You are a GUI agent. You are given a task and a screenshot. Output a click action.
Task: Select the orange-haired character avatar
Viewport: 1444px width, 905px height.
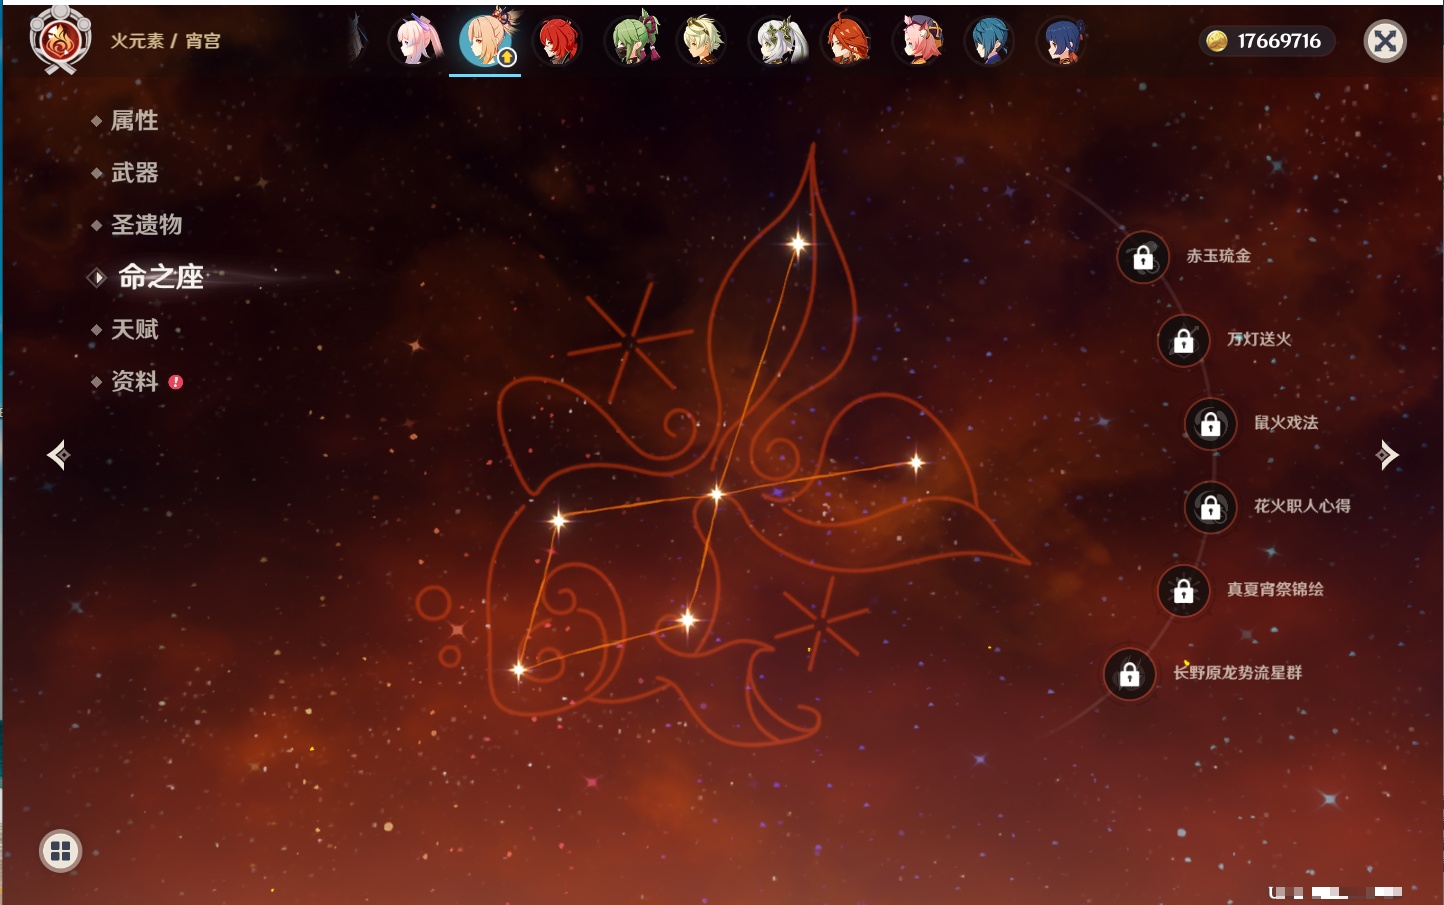[847, 41]
